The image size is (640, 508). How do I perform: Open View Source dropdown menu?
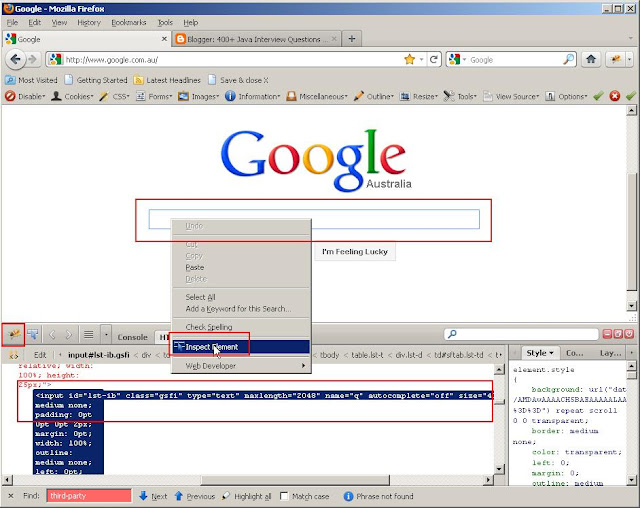(x=511, y=96)
